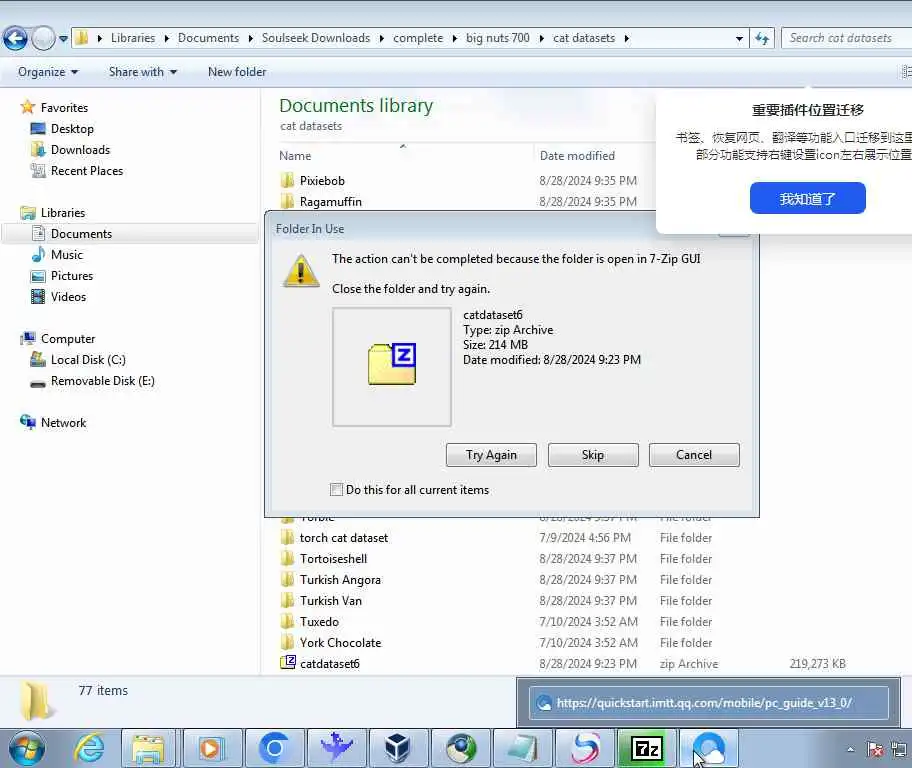Launch Internet Explorer from taskbar
This screenshot has width=912, height=768.
[90, 748]
